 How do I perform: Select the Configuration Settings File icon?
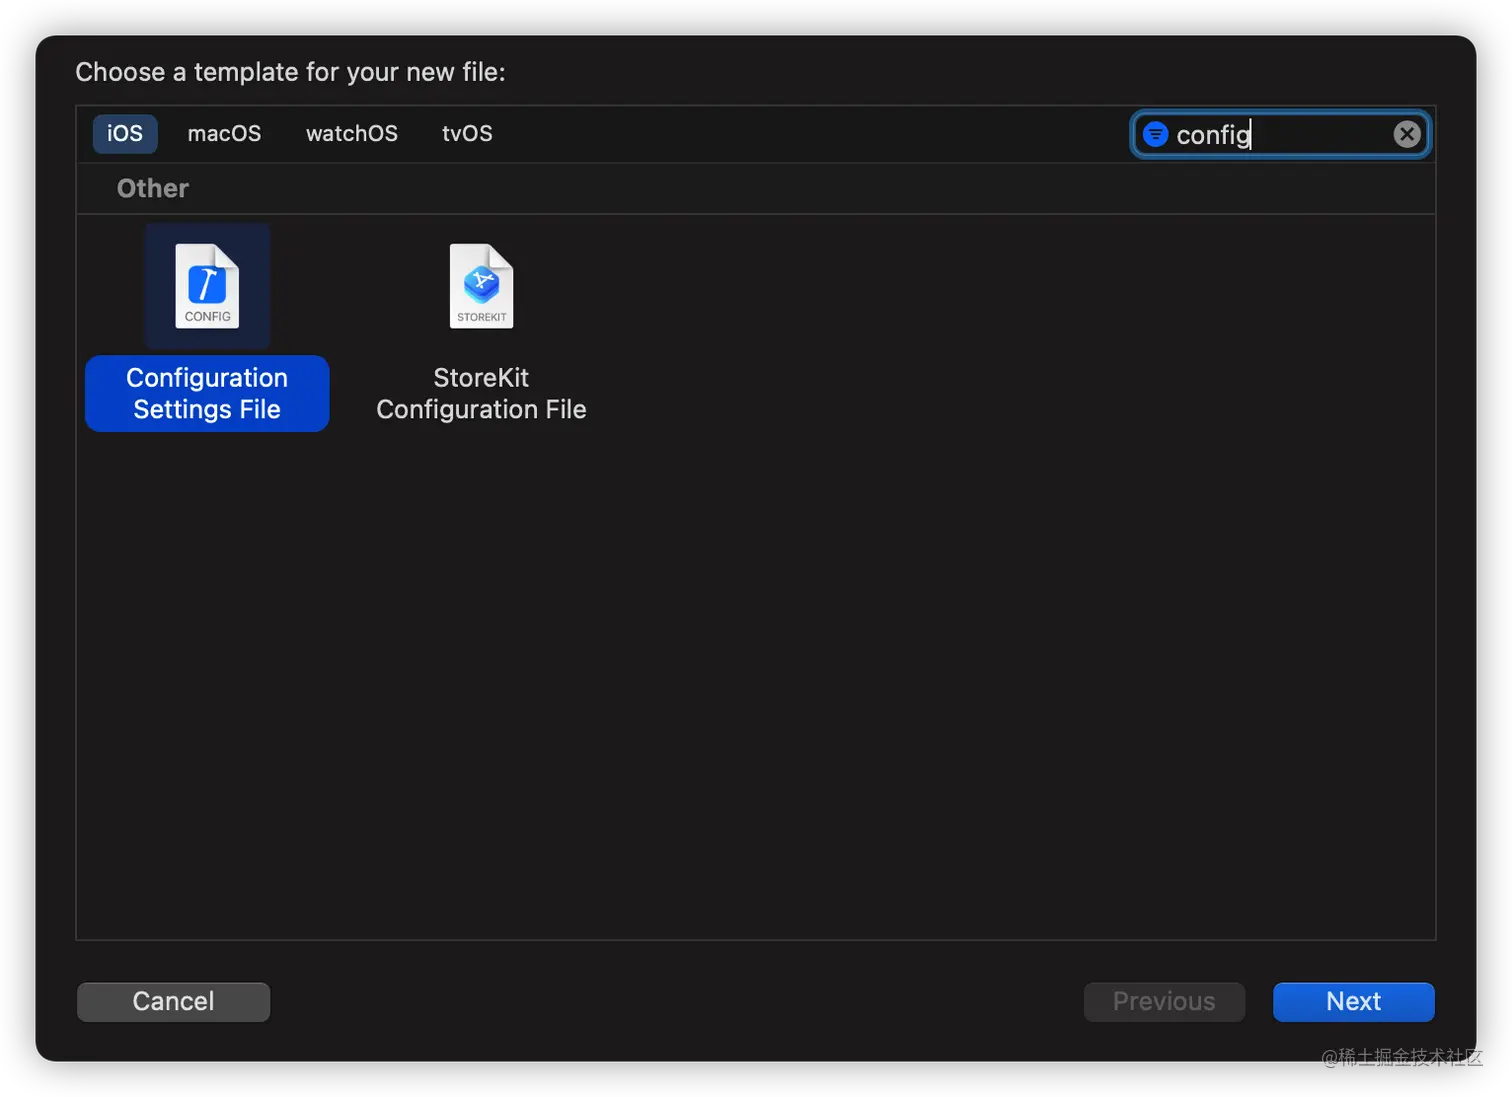pyautogui.click(x=207, y=286)
